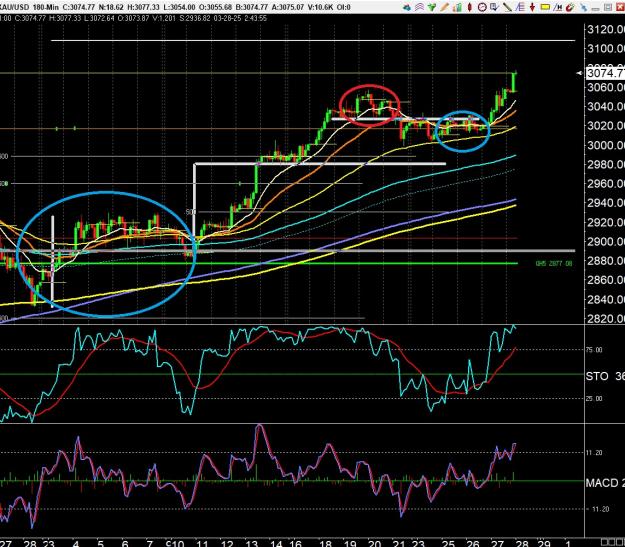
Task: Click the green funnel toolbar icon
Action: click(432, 7)
